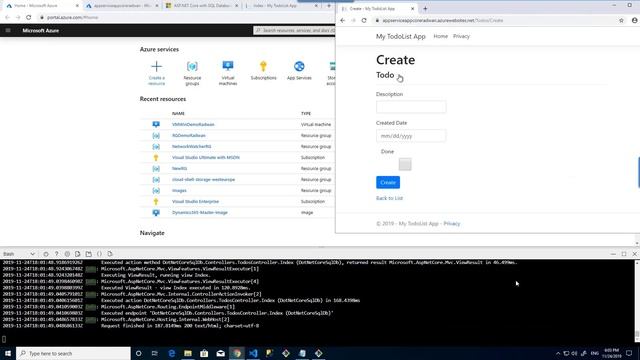This screenshot has height=360, width=640.
Task: Click the blue Create button
Action: tap(388, 182)
